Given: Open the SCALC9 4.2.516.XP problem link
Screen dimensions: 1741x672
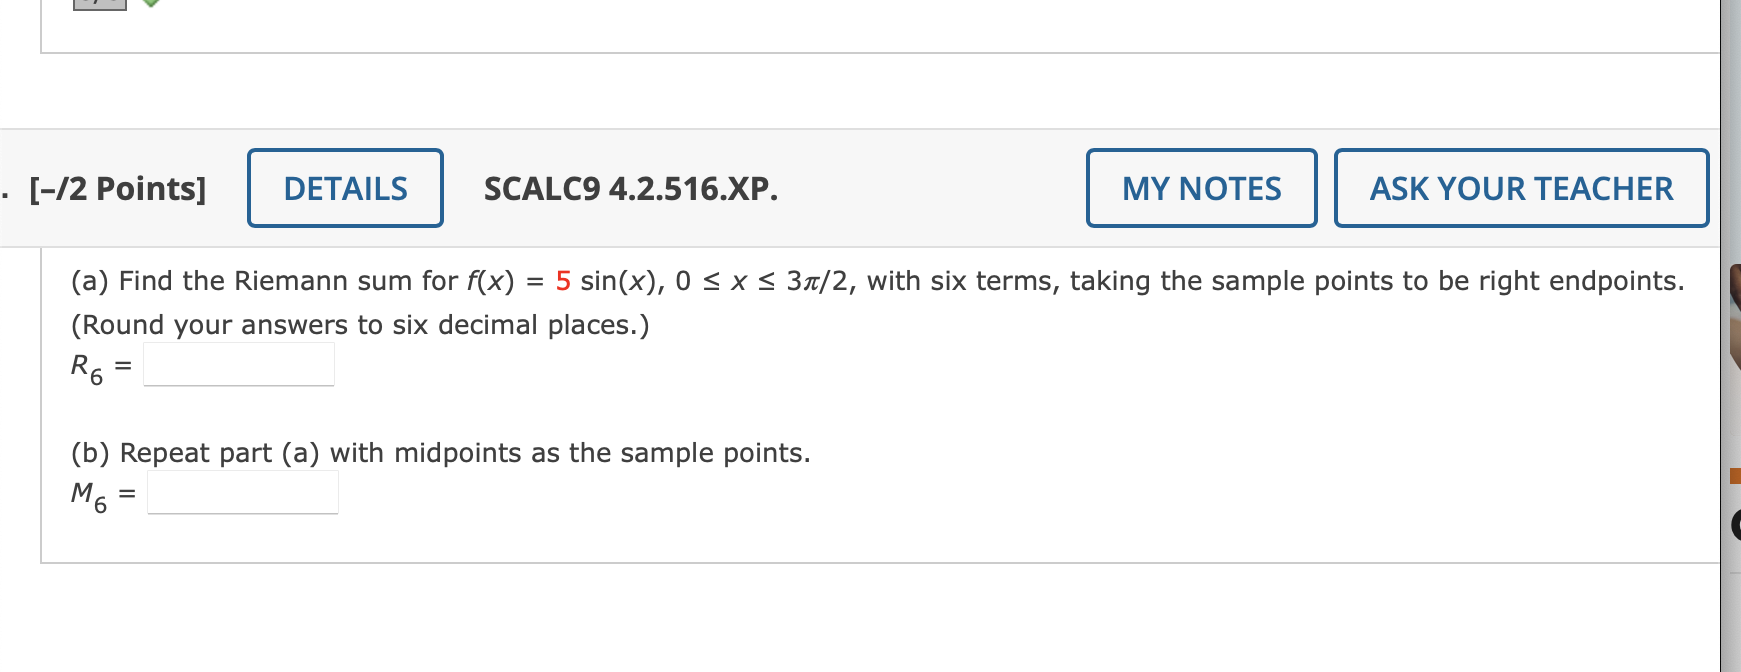Looking at the screenshot, I should pos(629,188).
